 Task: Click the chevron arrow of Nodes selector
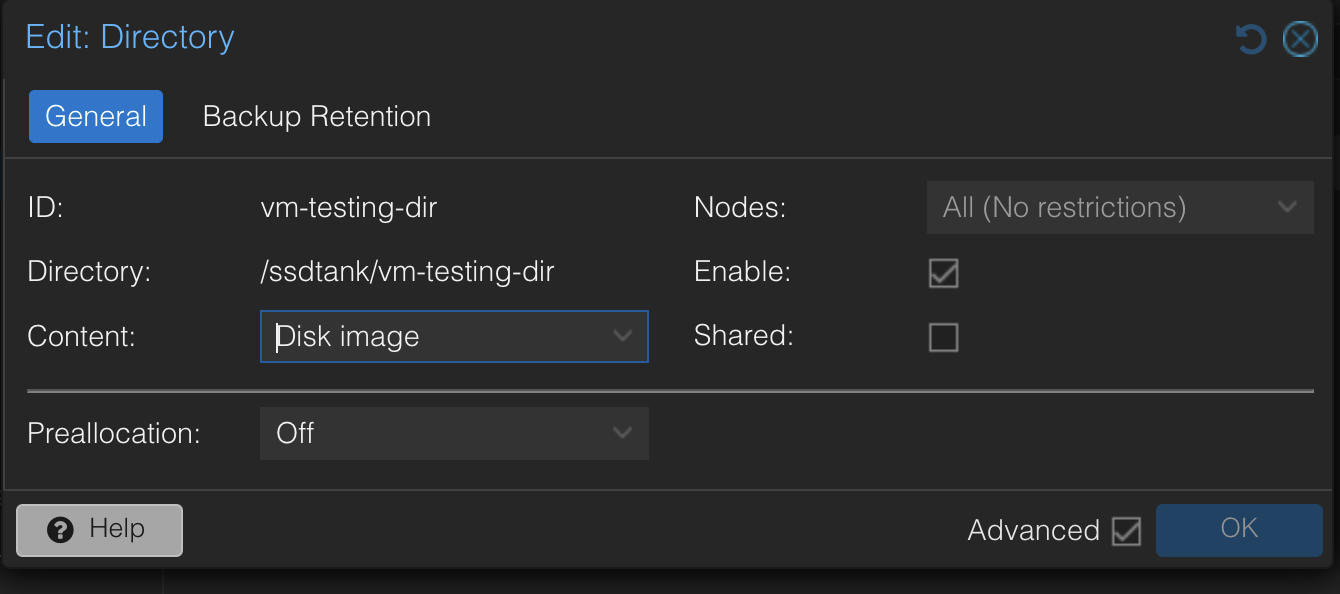click(x=1288, y=207)
